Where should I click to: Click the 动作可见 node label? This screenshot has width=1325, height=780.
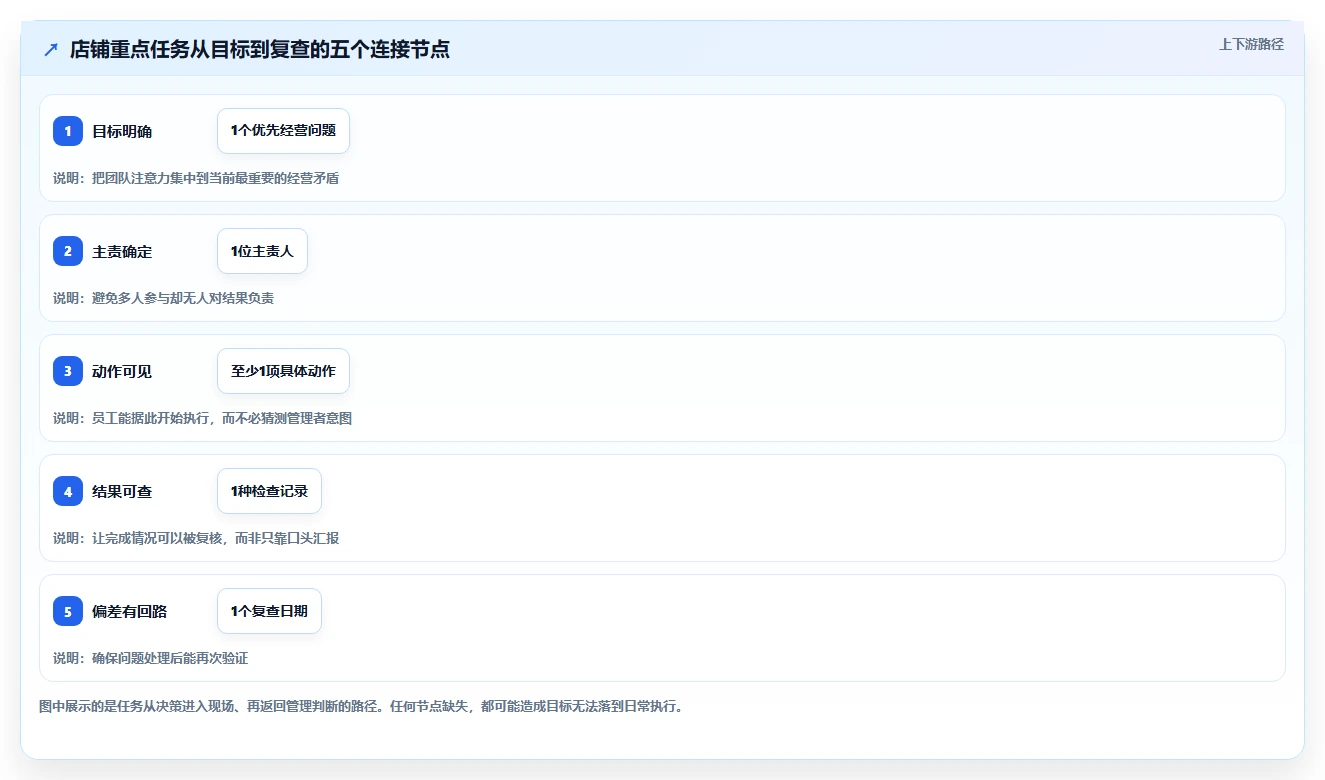click(122, 371)
